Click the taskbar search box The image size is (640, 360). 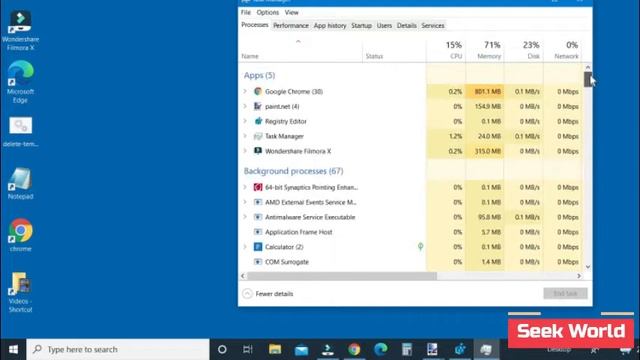point(118,349)
